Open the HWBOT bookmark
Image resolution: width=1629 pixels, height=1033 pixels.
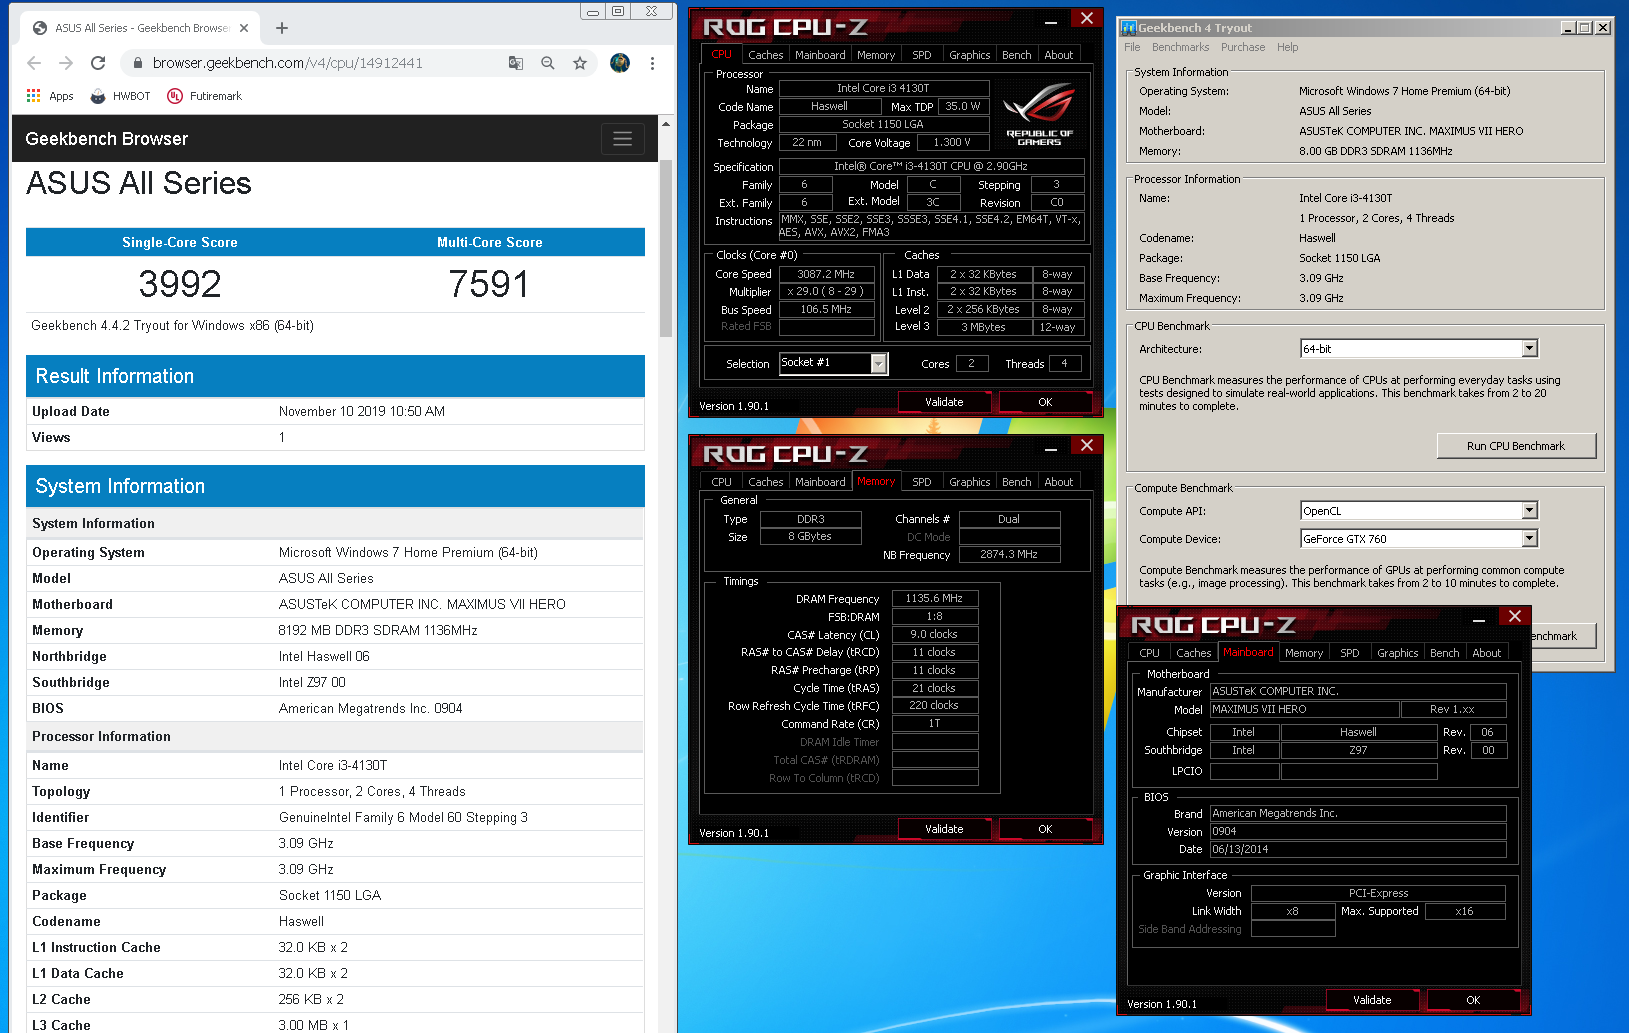[x=120, y=96]
